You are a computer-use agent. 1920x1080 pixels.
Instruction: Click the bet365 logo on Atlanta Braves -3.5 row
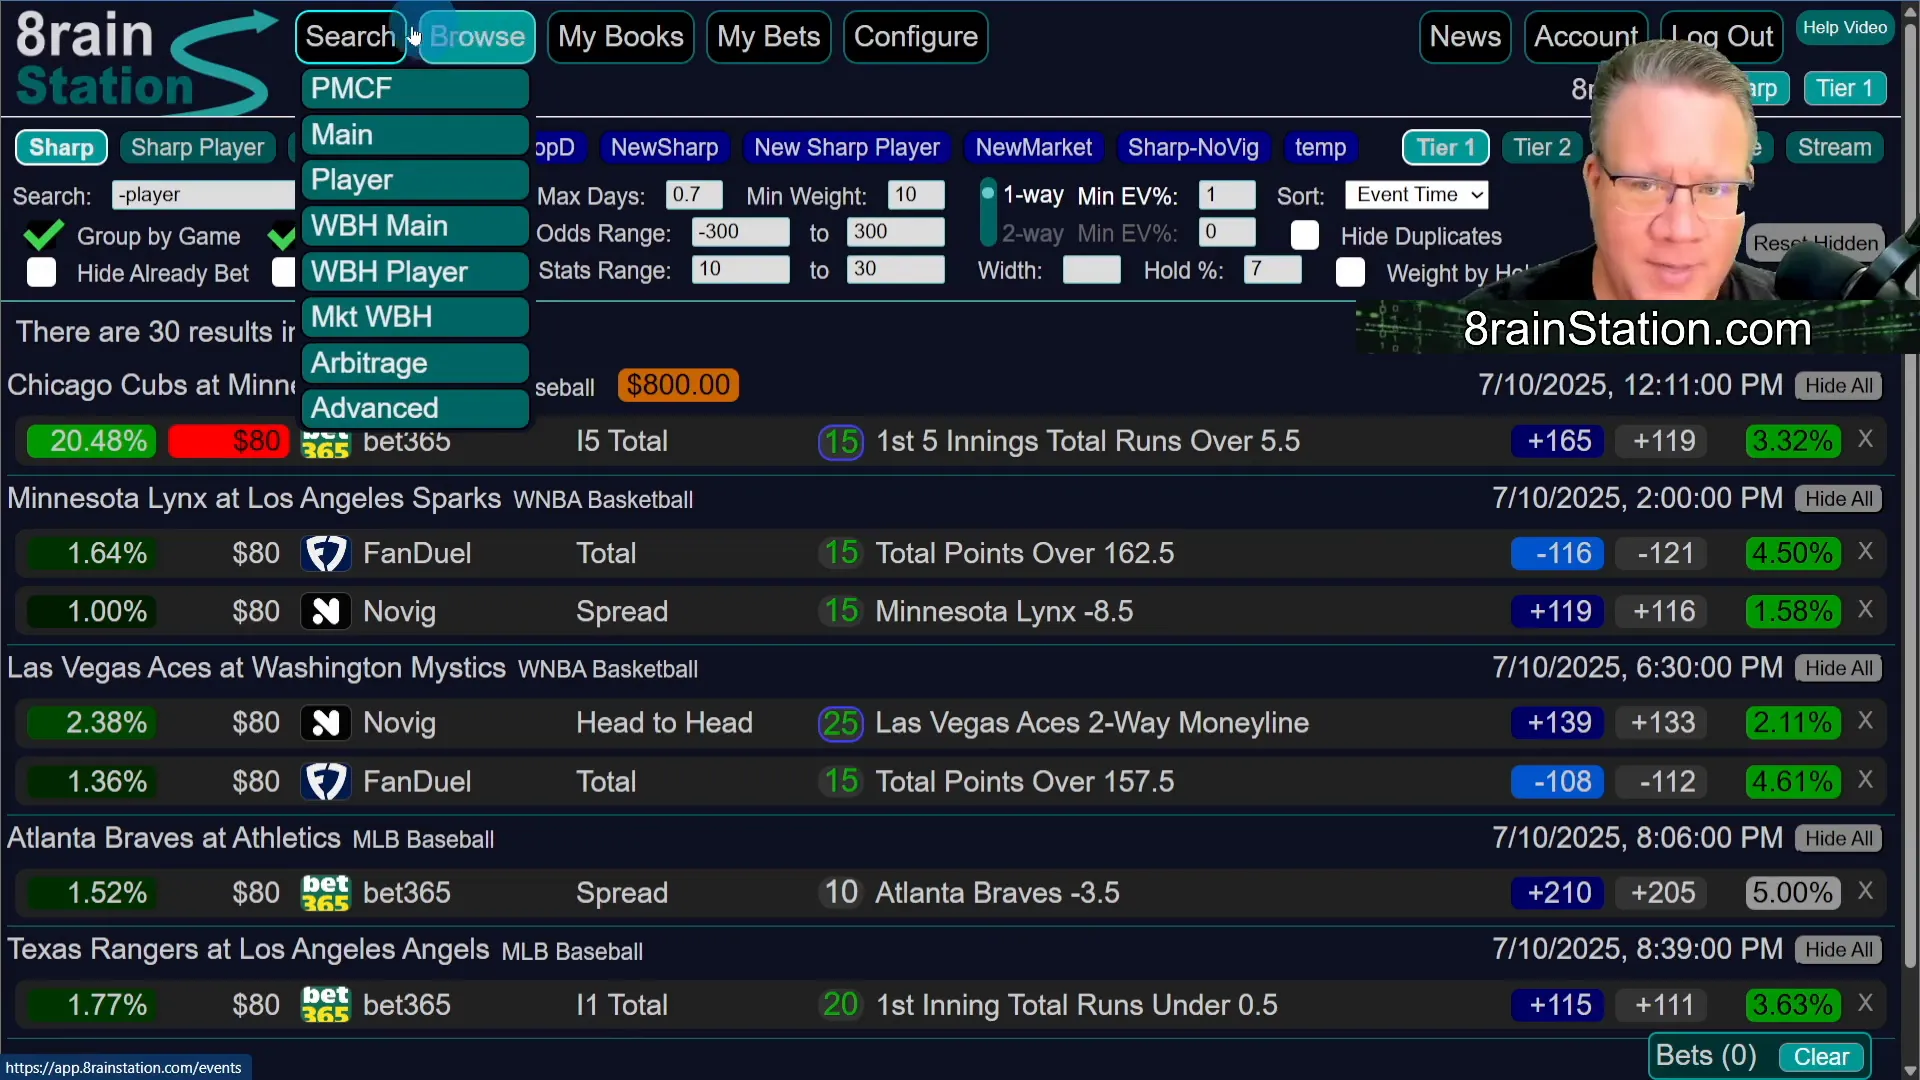[326, 893]
